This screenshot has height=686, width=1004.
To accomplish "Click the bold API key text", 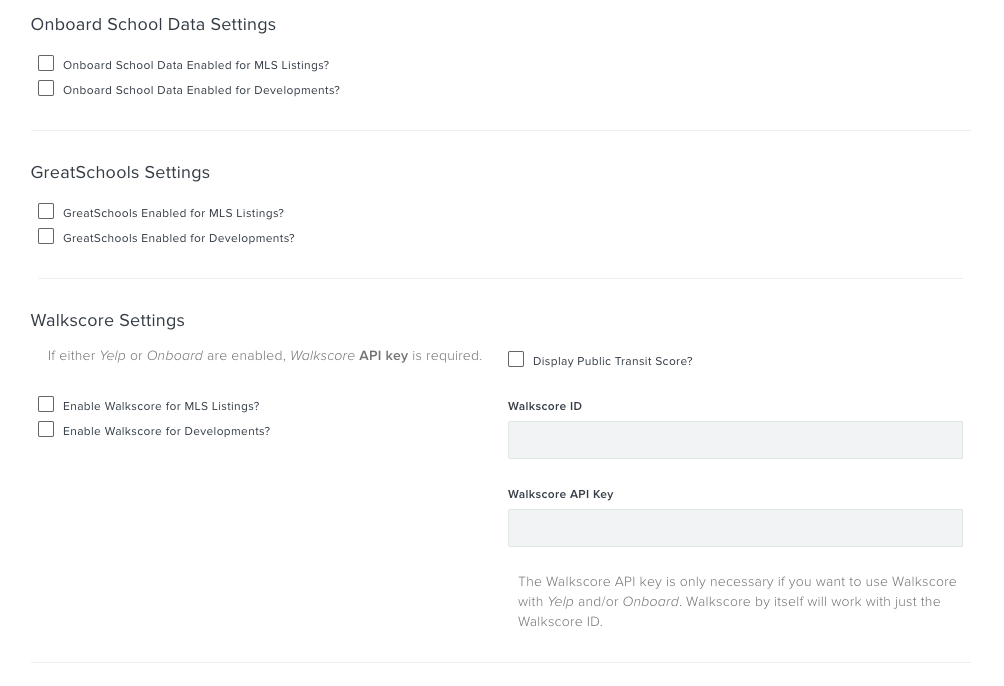I will [x=383, y=355].
